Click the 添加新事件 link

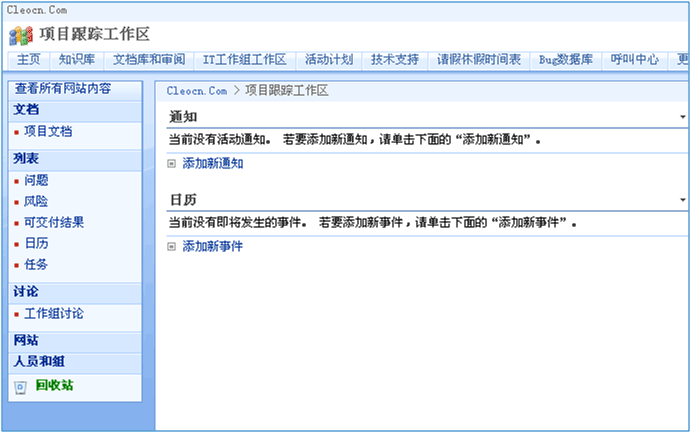pyautogui.click(x=213, y=246)
